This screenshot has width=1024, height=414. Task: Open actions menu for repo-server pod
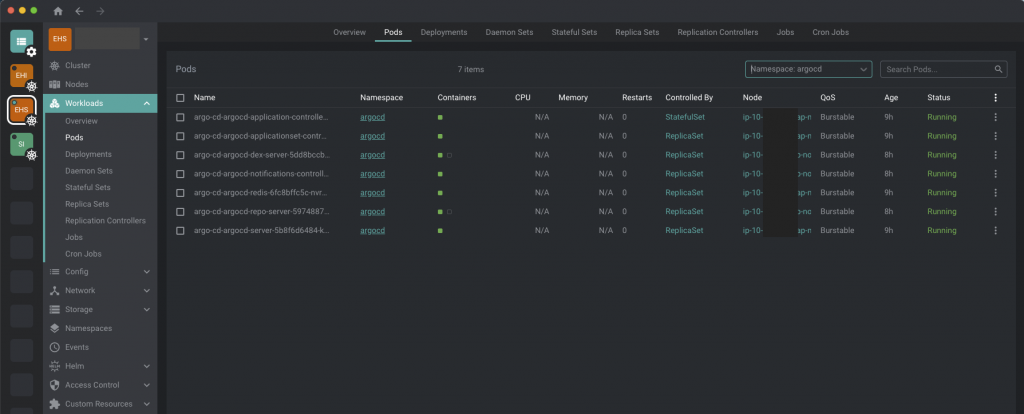pos(995,212)
